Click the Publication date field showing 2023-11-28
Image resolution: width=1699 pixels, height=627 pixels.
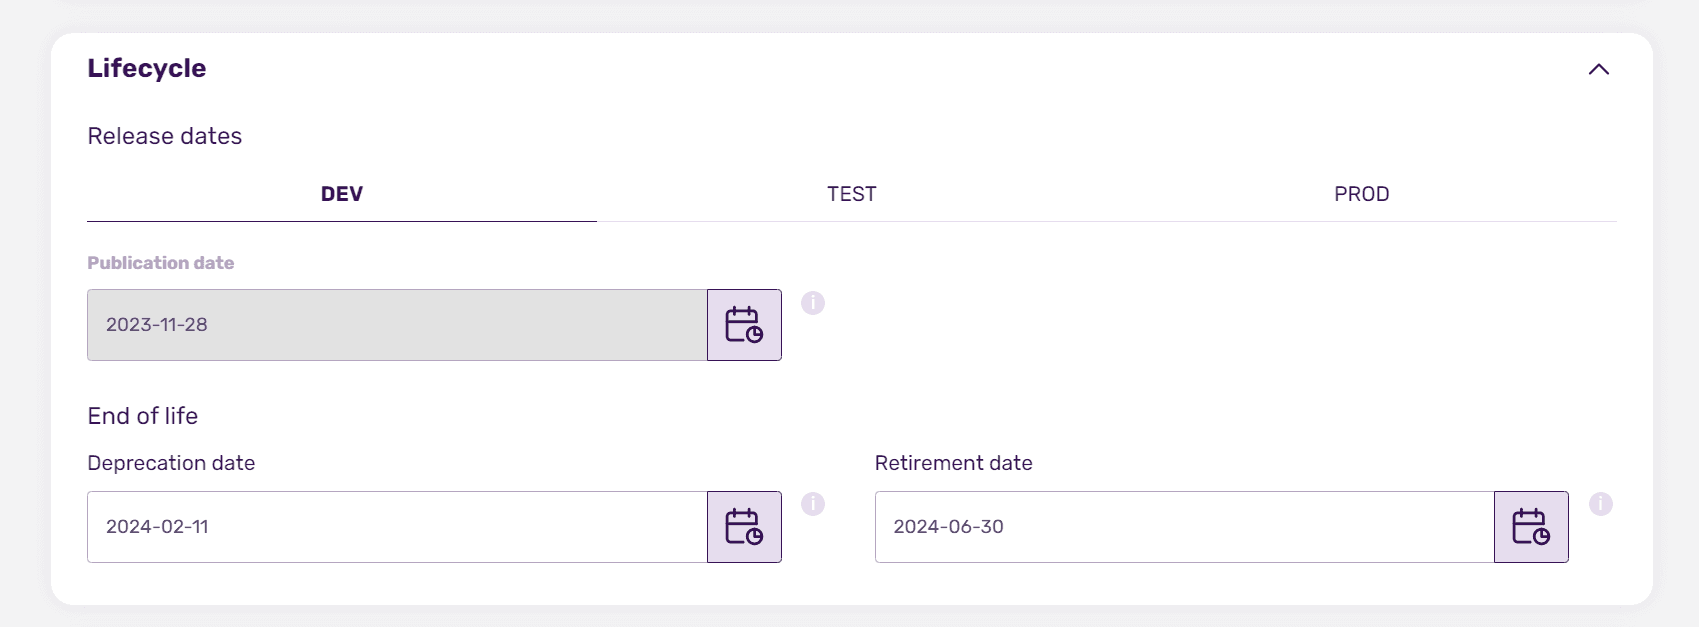pos(397,325)
